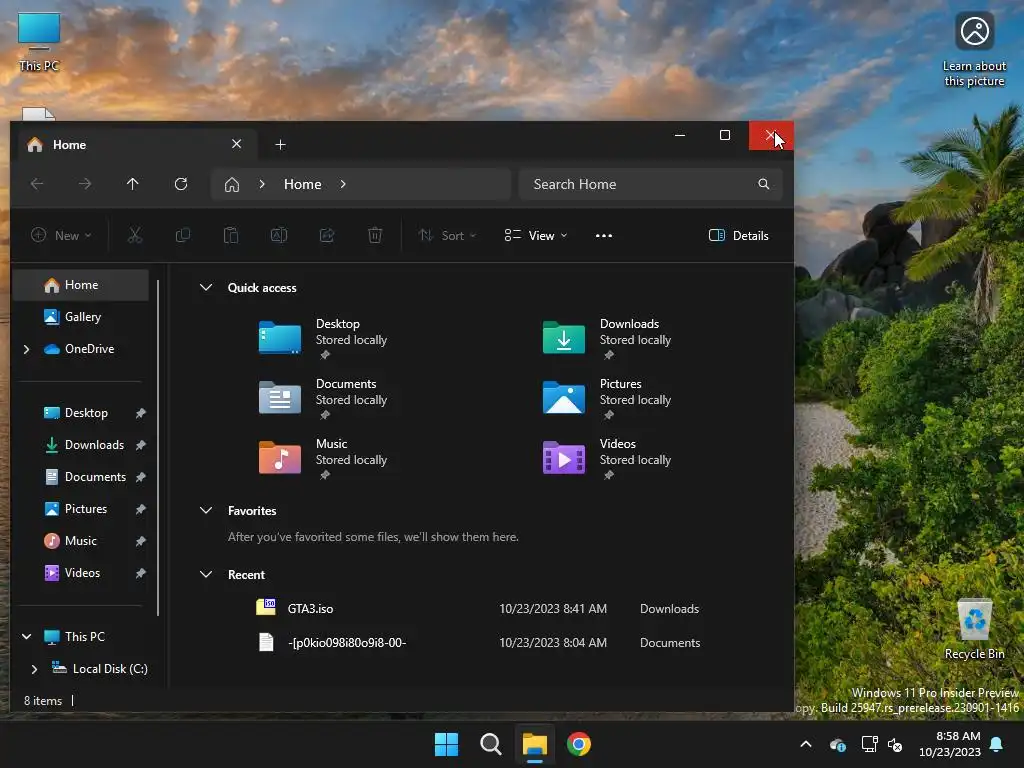Click Home breadcrumb in address bar
The height and width of the screenshot is (768, 1024).
(302, 185)
